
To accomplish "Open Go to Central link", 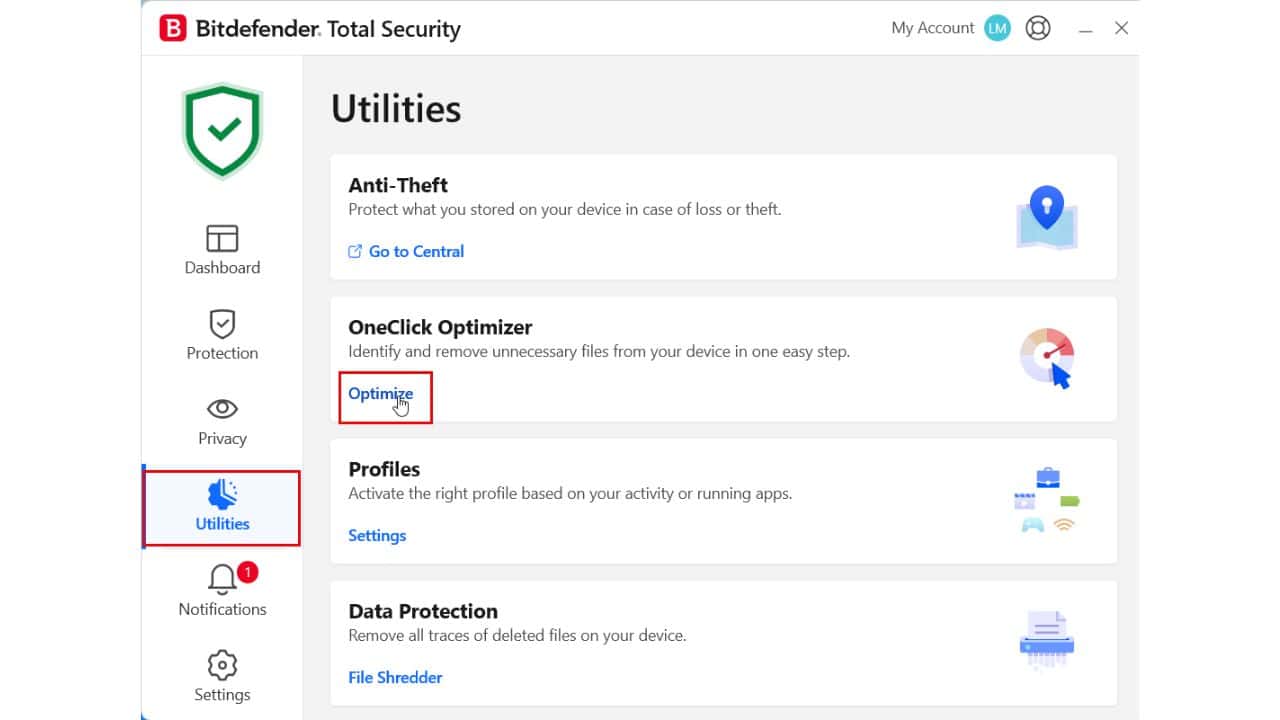I will [x=416, y=251].
